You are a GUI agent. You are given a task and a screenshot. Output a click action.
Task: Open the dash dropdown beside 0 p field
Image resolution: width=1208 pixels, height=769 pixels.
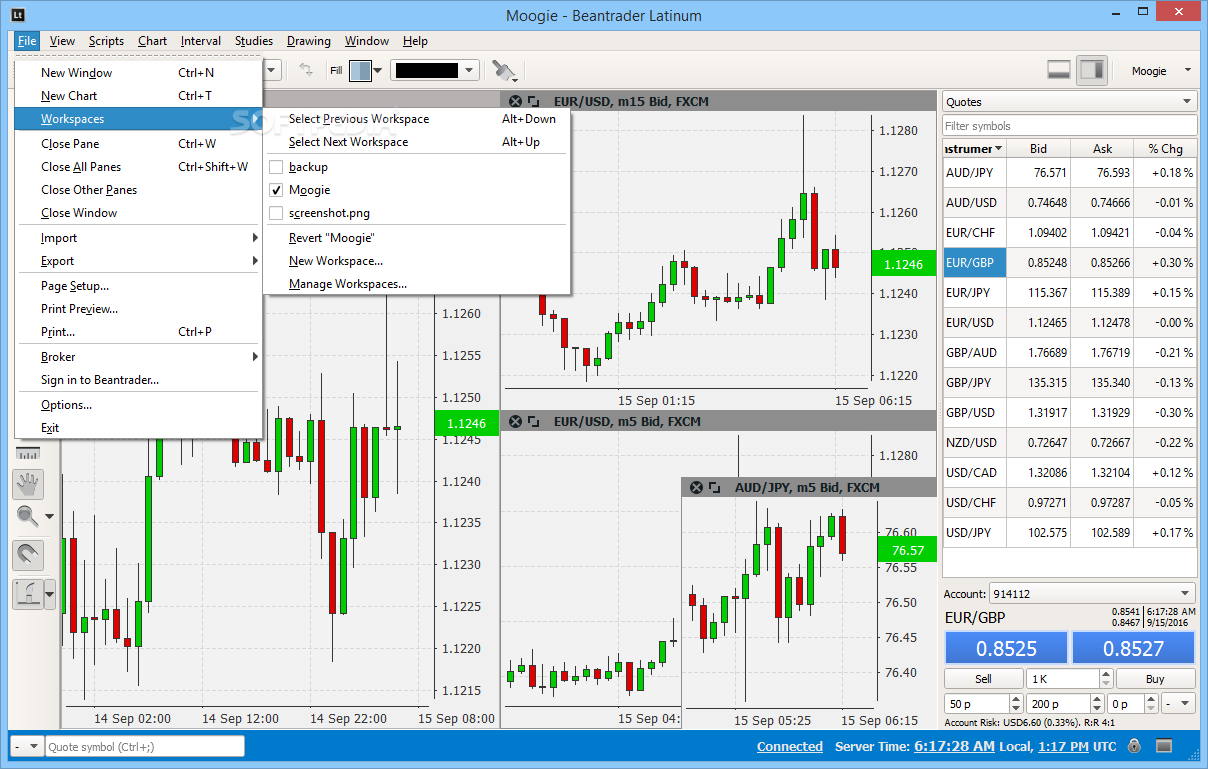coord(1180,704)
